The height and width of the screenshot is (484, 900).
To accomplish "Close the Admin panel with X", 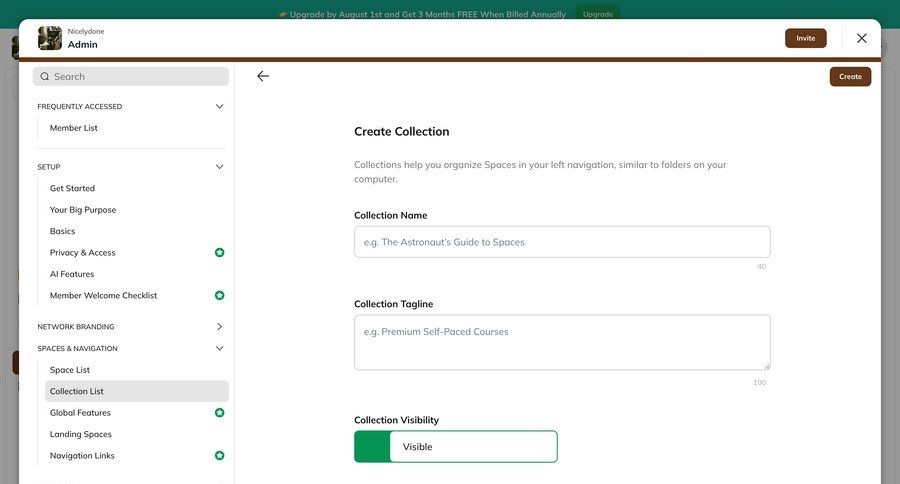I will (x=862, y=38).
